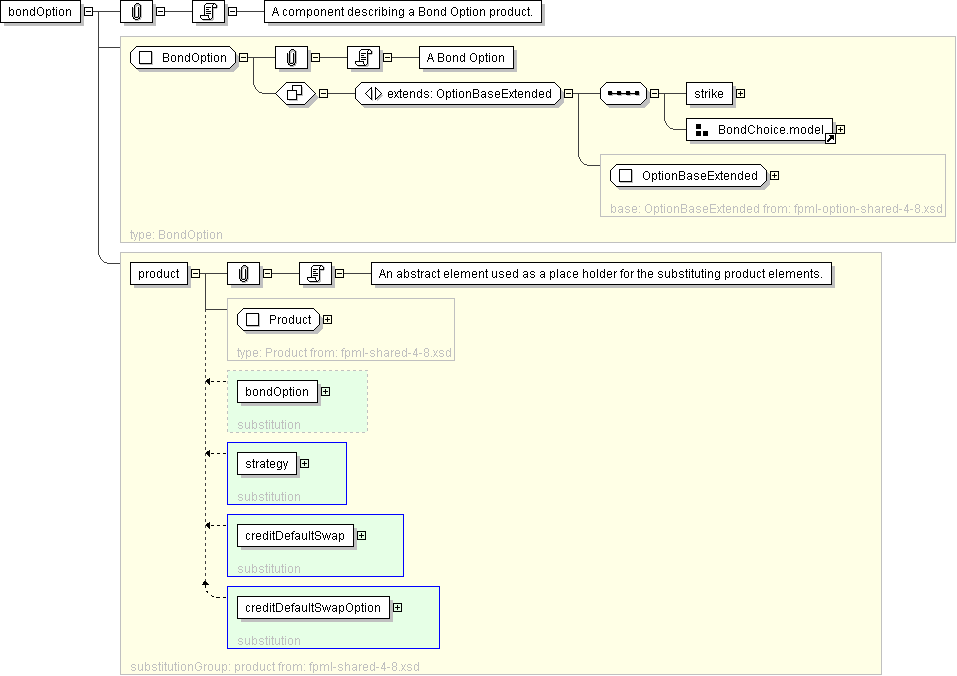
Task: Click the sequence compositor icon before strike
Action: tap(623, 93)
